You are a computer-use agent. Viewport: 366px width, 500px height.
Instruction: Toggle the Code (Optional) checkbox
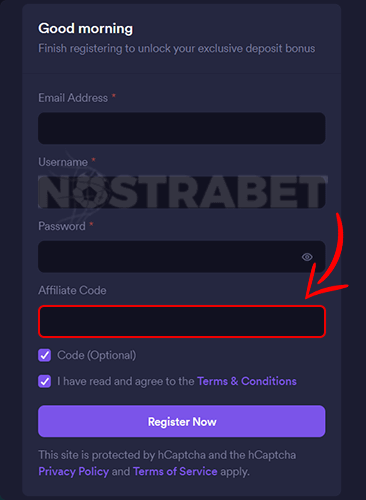45,355
